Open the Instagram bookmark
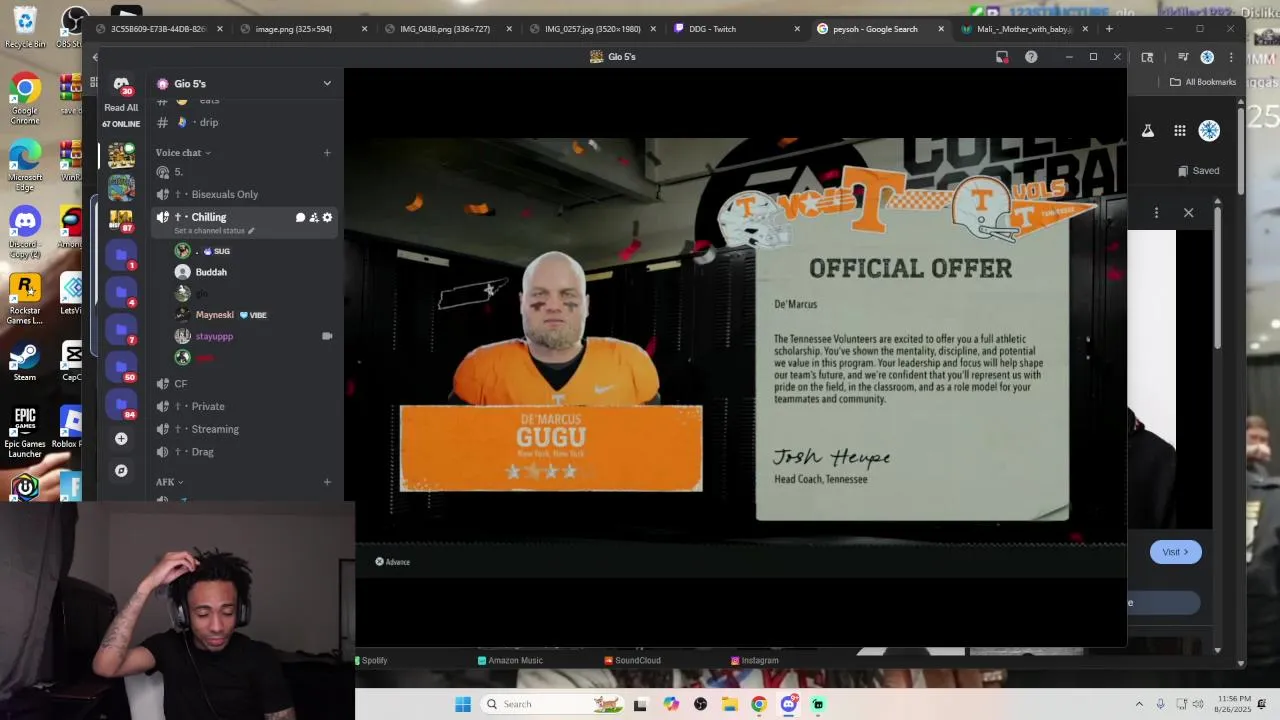The width and height of the screenshot is (1280, 720). click(755, 660)
